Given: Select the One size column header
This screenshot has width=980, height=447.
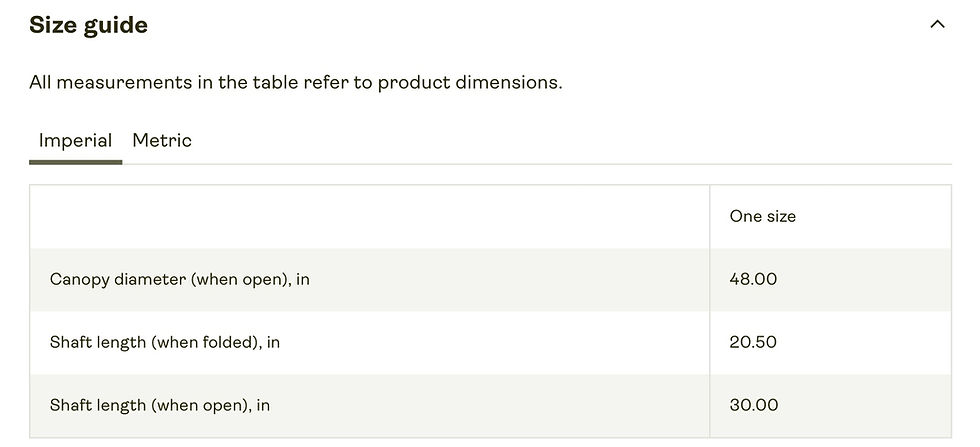Looking at the screenshot, I should 762,216.
